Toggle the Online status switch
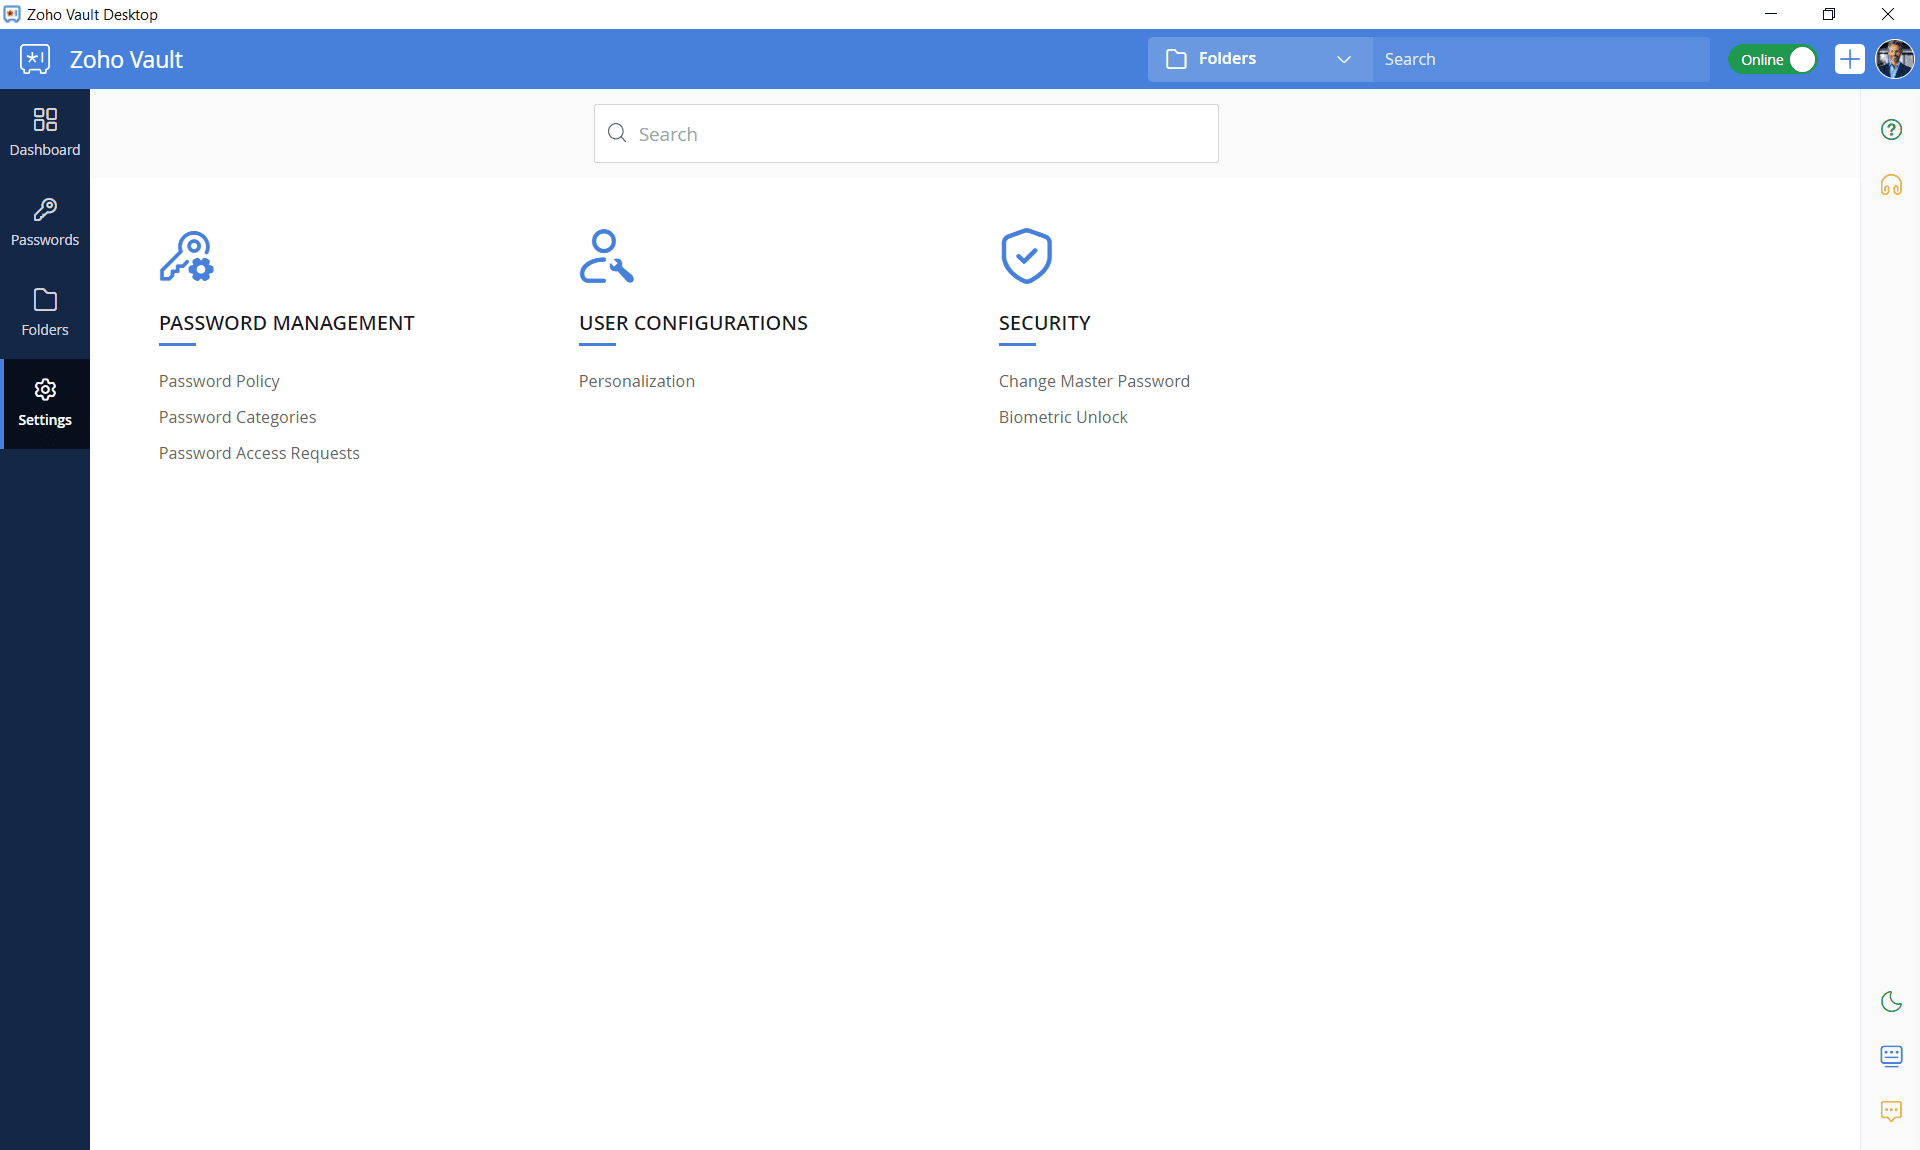The image size is (1920, 1150). click(1773, 59)
